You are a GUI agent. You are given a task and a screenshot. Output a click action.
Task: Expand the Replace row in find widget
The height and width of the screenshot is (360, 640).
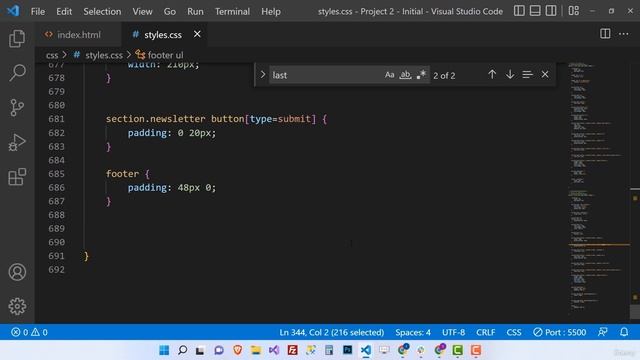pyautogui.click(x=263, y=75)
